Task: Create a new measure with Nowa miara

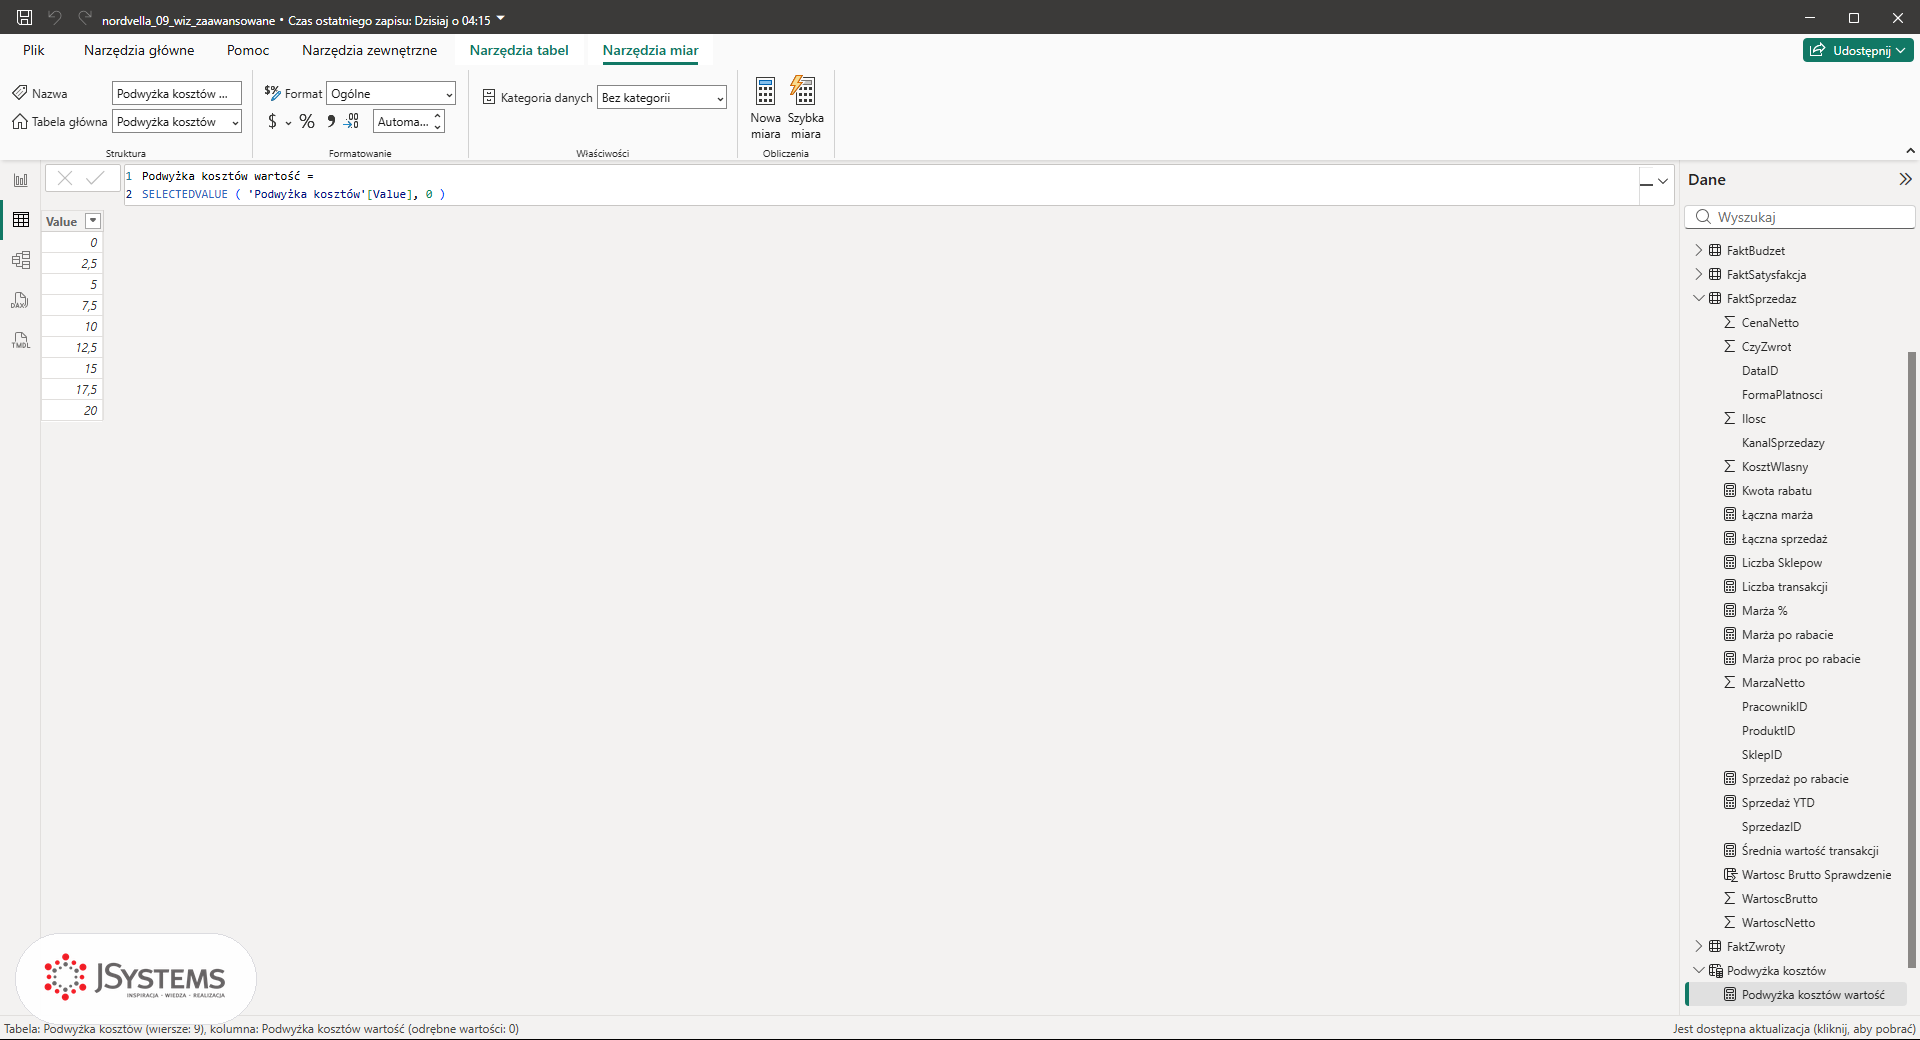Action: pos(765,108)
